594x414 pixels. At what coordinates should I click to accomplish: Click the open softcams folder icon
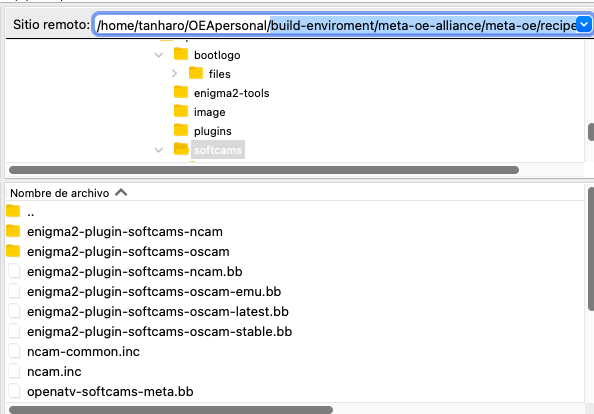(x=181, y=149)
